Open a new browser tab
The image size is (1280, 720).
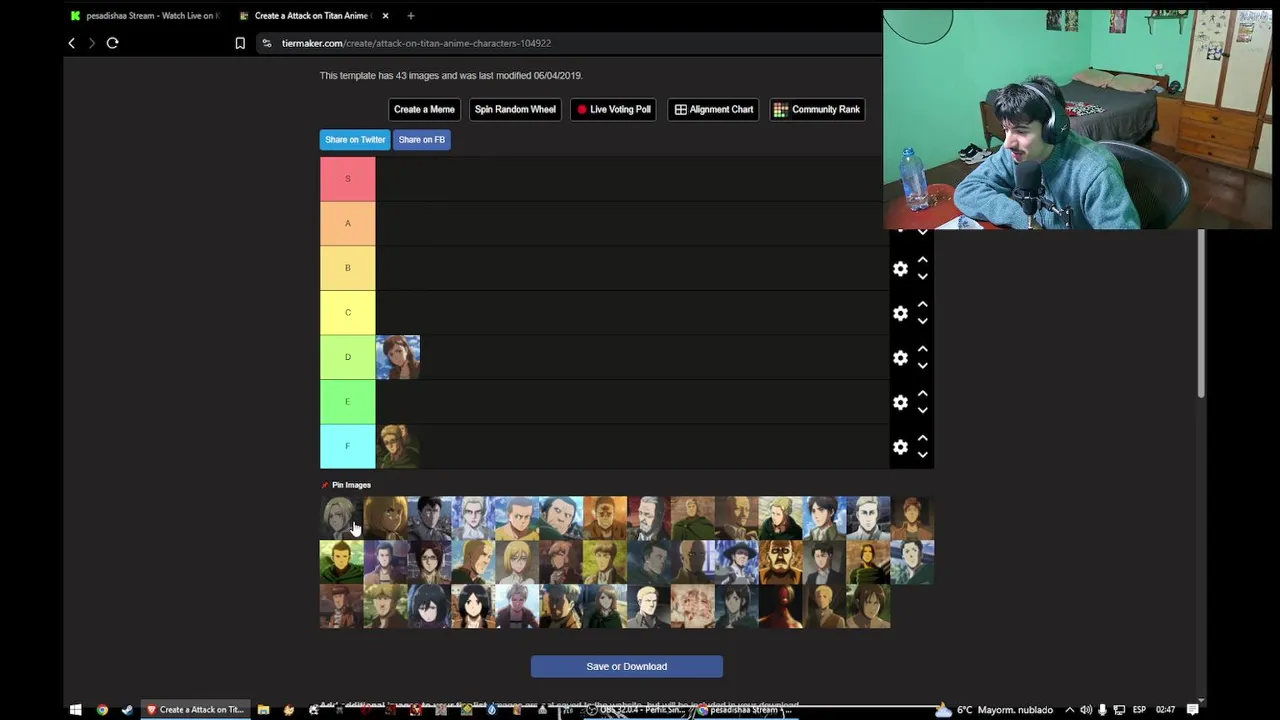pos(410,16)
